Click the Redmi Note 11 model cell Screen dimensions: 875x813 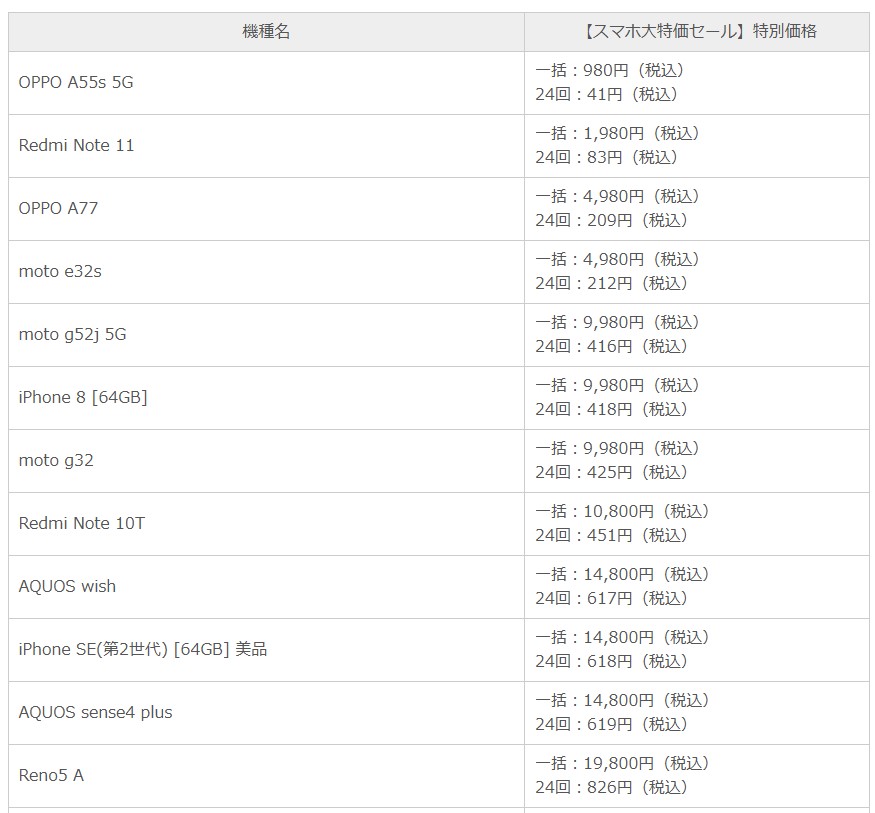point(76,145)
